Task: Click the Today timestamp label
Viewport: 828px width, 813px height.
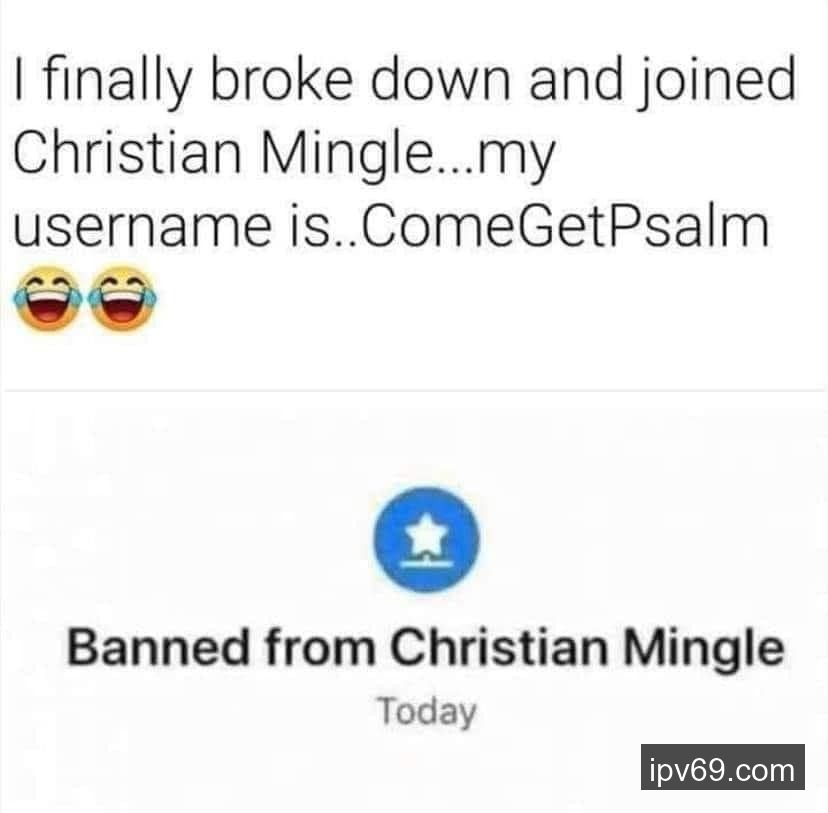Action: 426,713
